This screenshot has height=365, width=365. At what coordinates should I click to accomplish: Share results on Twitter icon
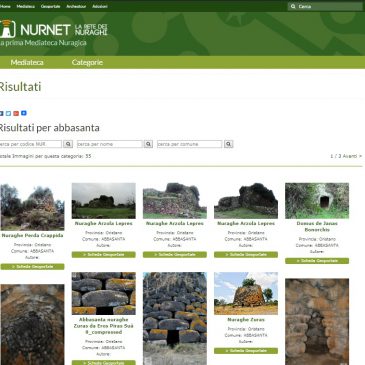pos(8,113)
